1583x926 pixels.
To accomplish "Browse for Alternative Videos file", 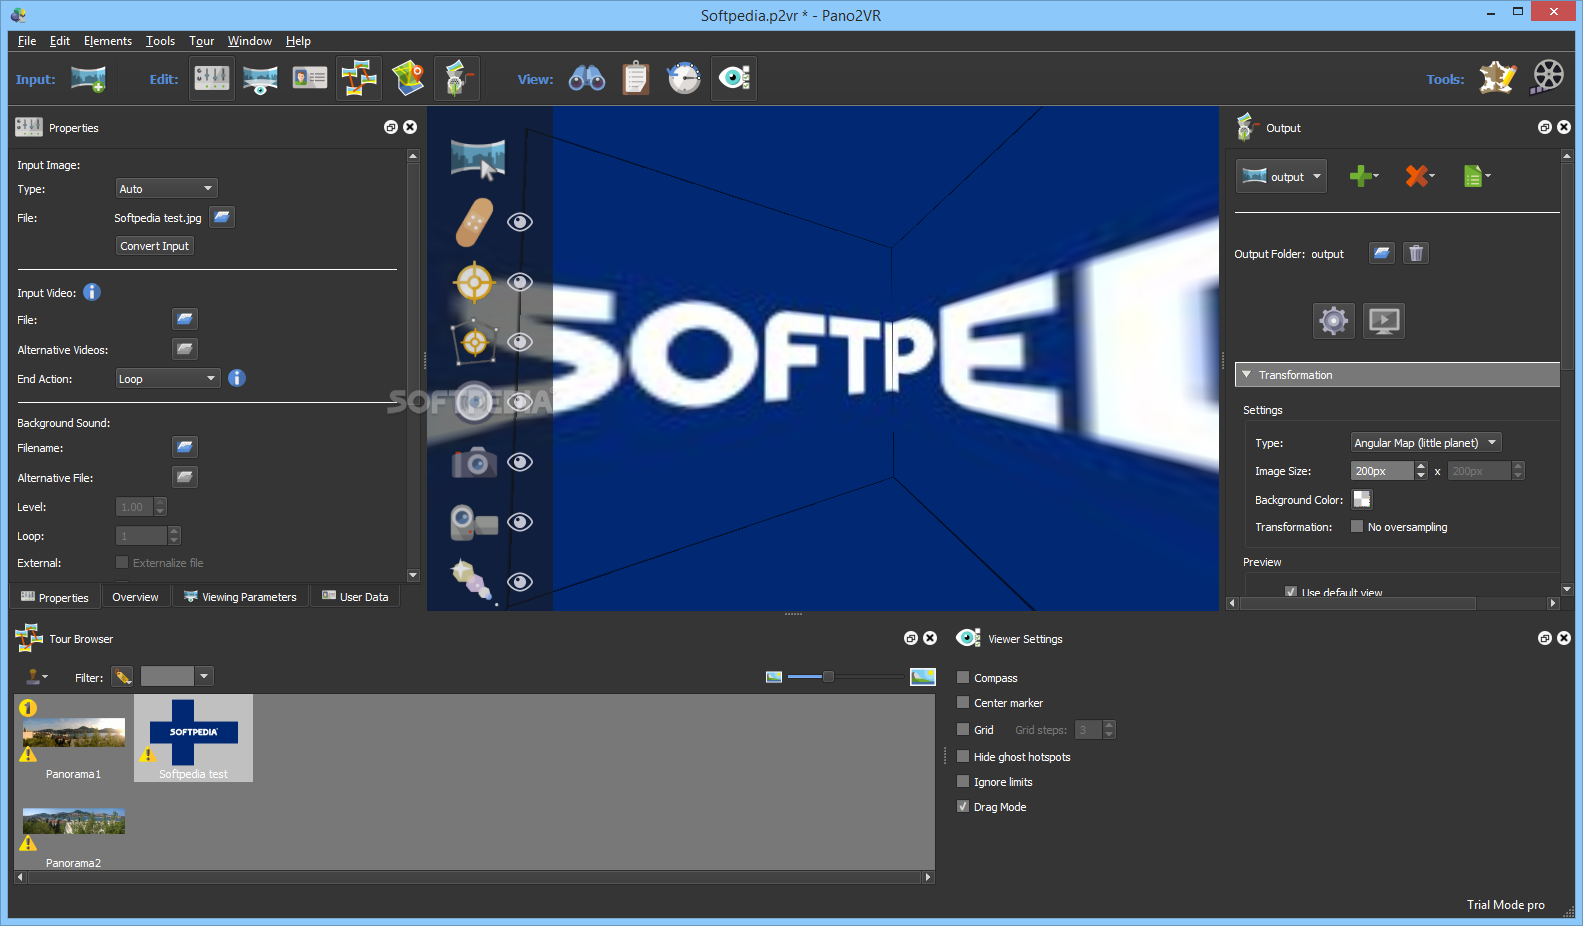I will (x=185, y=349).
